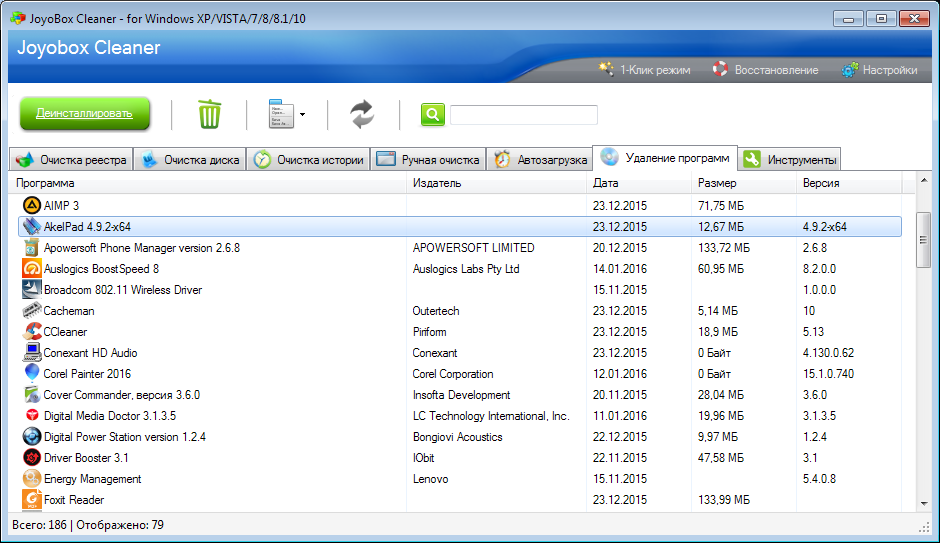Open Восстановление restore option
Image resolution: width=940 pixels, height=543 pixels.
[x=765, y=70]
